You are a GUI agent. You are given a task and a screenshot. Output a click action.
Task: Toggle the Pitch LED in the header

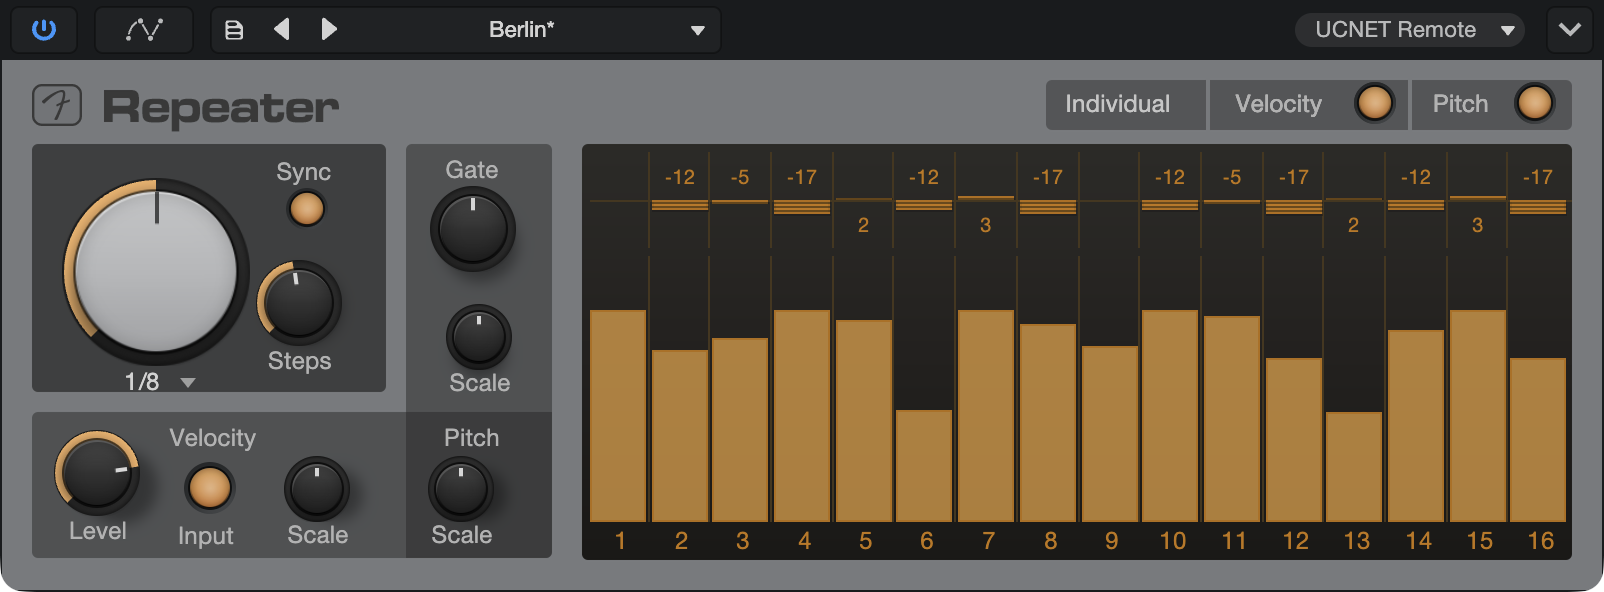tap(1534, 103)
